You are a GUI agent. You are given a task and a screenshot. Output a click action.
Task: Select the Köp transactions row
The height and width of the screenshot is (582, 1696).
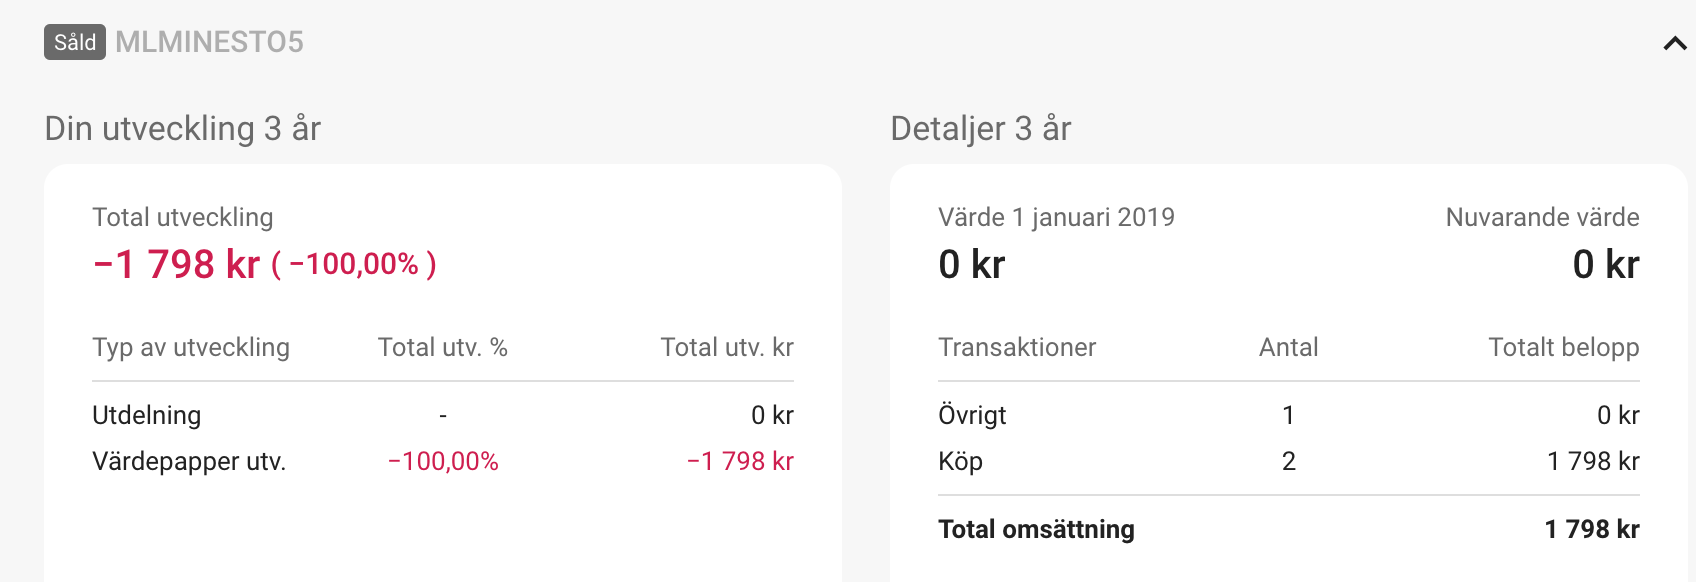point(1289,461)
